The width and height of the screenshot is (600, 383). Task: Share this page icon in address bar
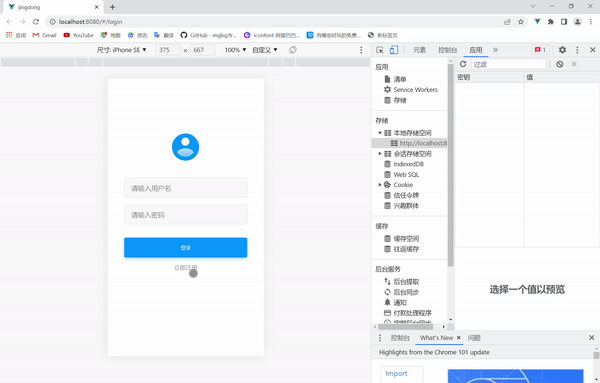(507, 22)
